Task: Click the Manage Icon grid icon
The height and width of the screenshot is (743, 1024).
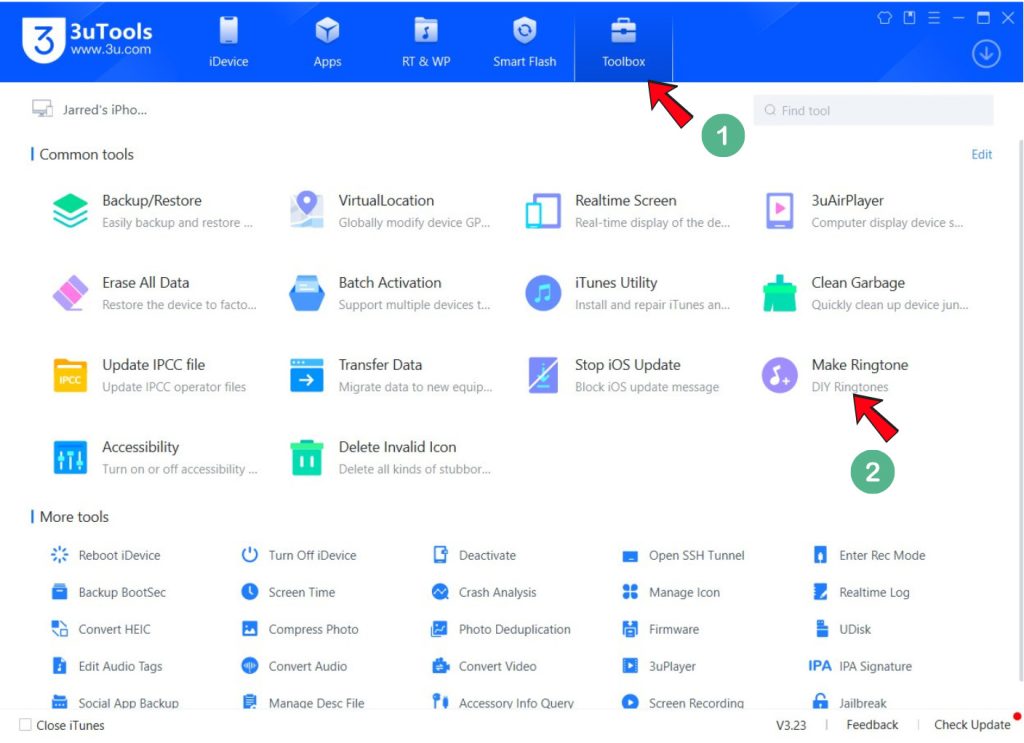Action: pos(630,592)
